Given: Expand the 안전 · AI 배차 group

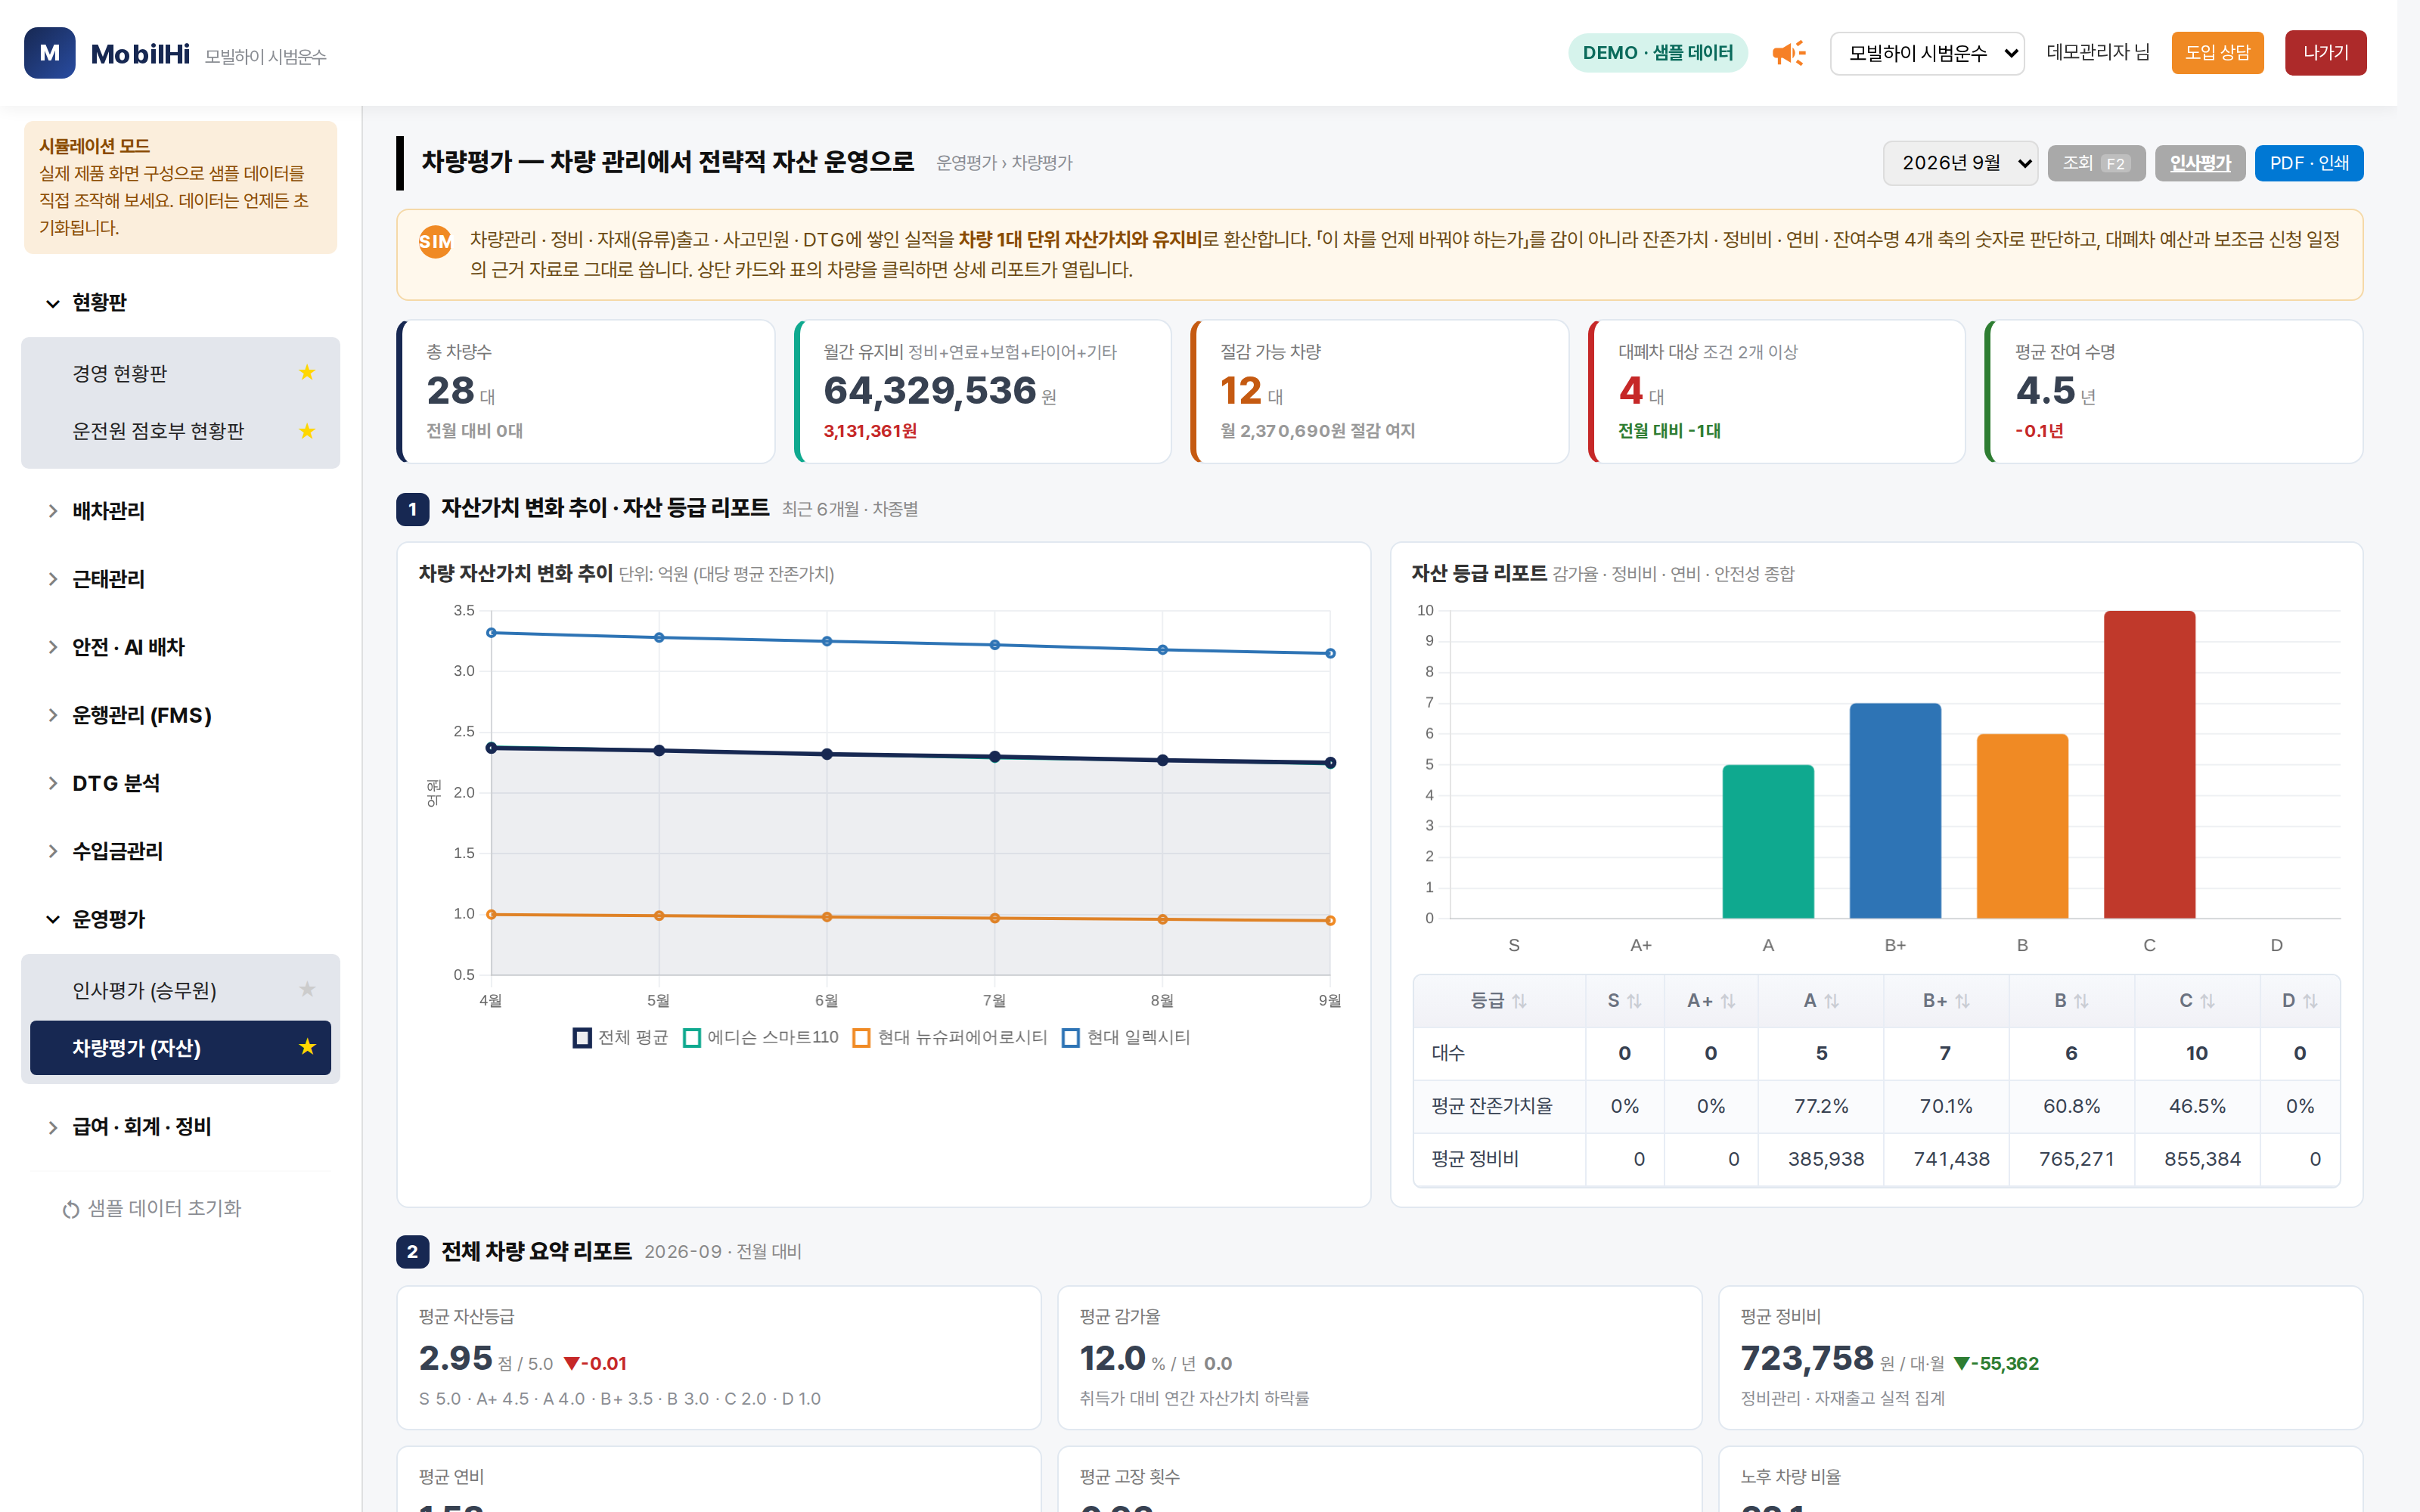Looking at the screenshot, I should [180, 647].
